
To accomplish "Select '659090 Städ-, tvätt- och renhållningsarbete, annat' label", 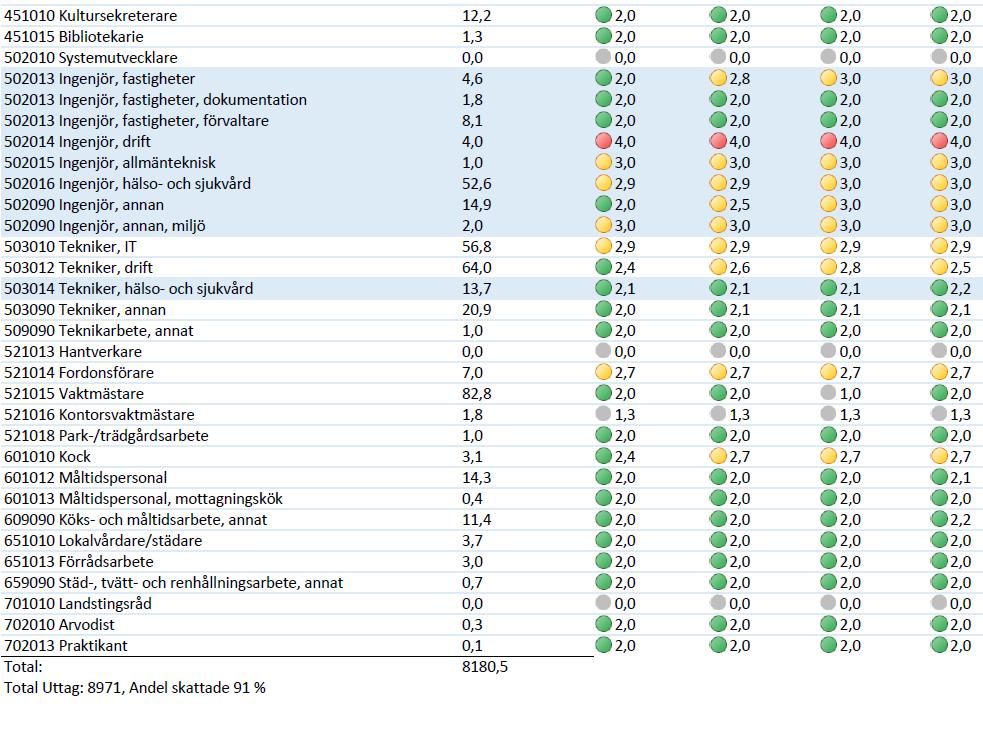I will coord(174,583).
